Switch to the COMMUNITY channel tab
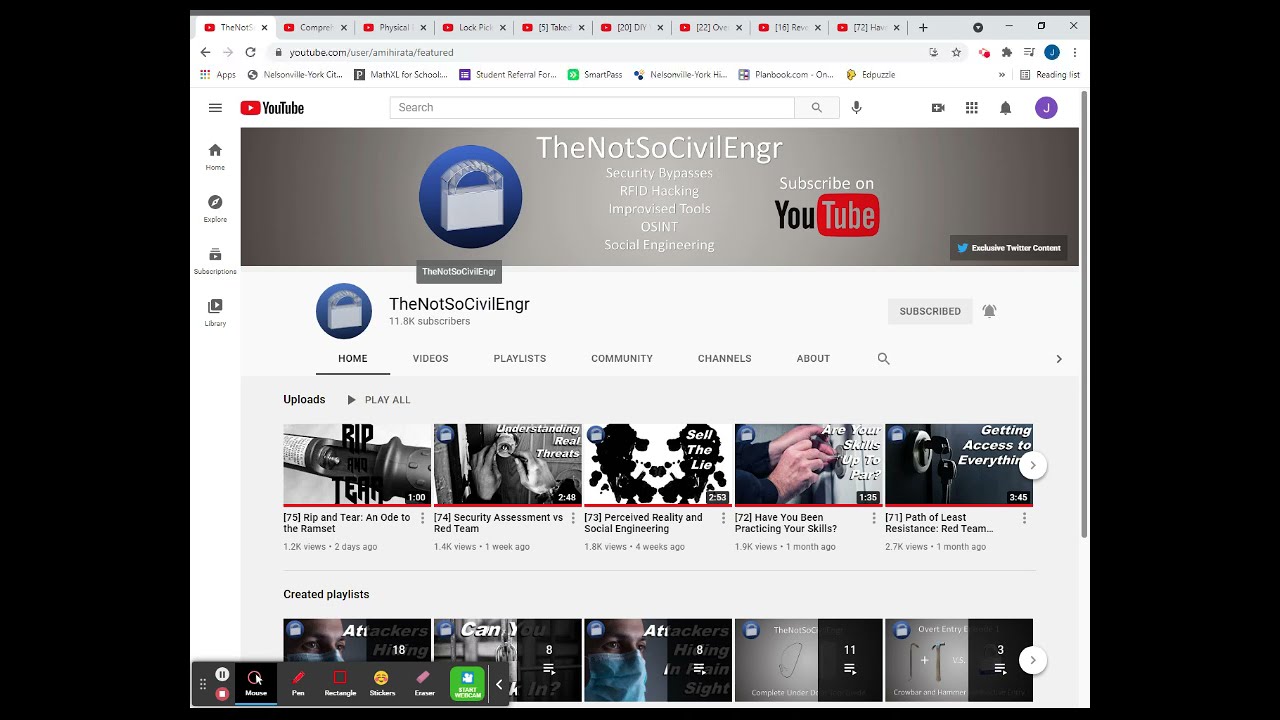 tap(622, 358)
